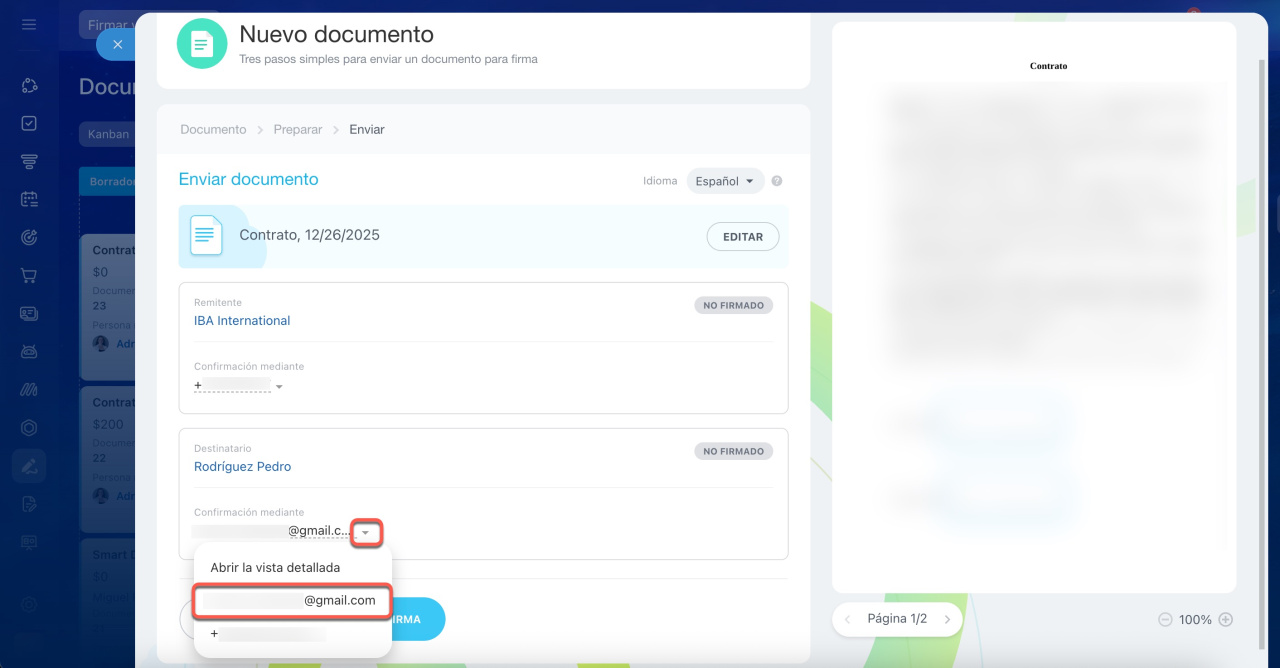Open the tasks checkmark sidebar icon

(29, 123)
